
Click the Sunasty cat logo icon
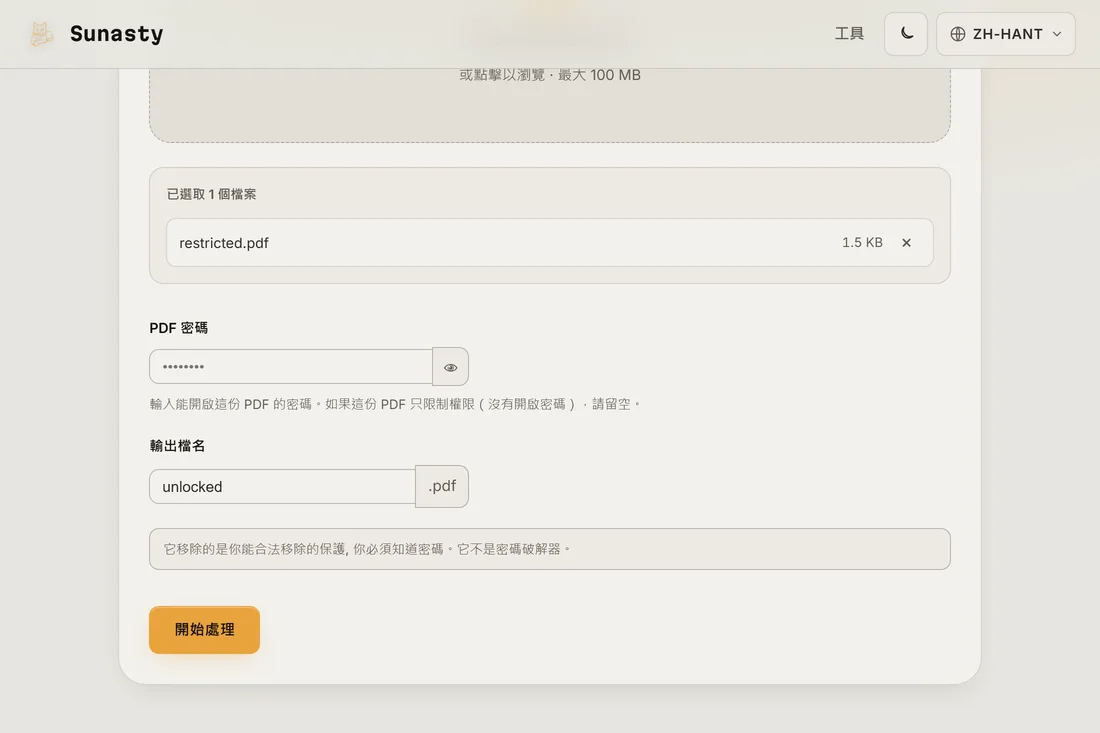tap(41, 34)
